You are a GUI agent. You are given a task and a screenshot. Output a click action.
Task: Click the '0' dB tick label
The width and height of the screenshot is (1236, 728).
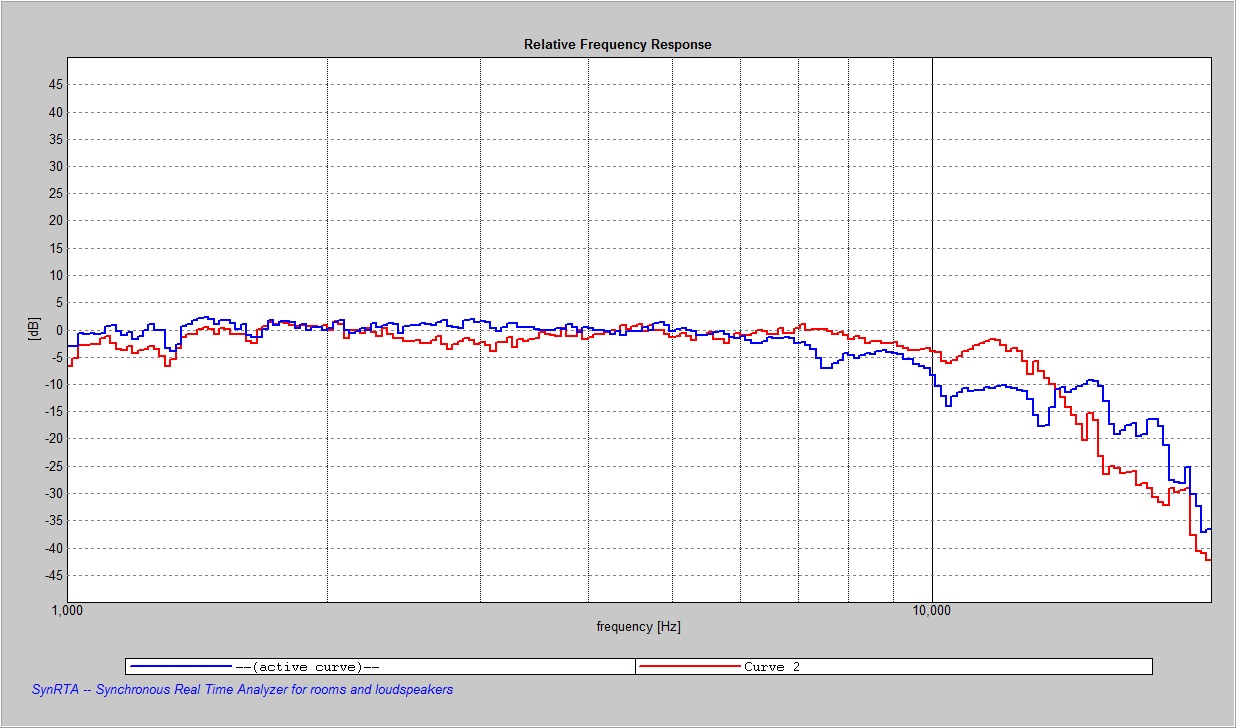60,330
